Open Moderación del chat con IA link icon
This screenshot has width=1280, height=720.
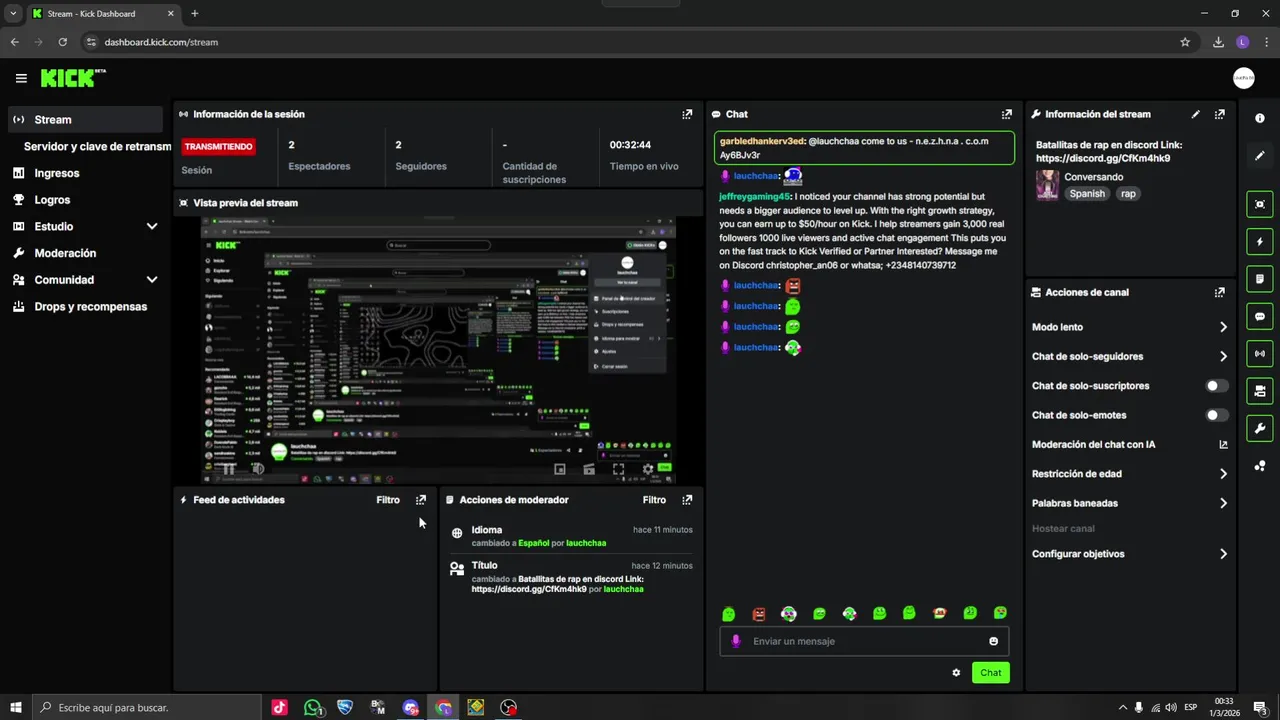pos(1223,444)
